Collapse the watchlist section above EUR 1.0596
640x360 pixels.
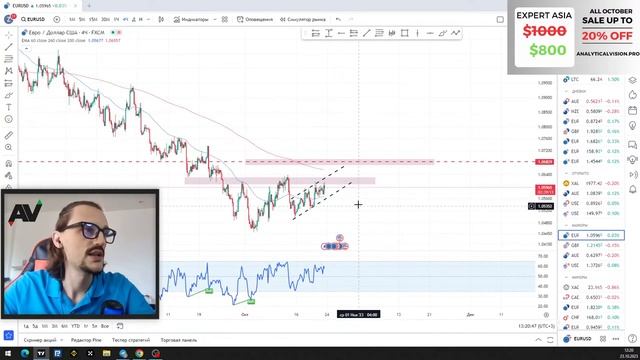tap(567, 225)
